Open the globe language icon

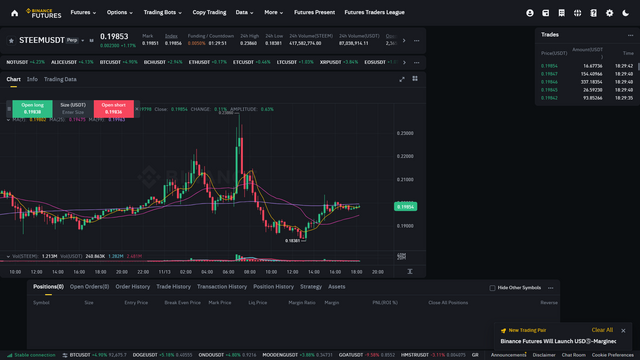coord(578,13)
